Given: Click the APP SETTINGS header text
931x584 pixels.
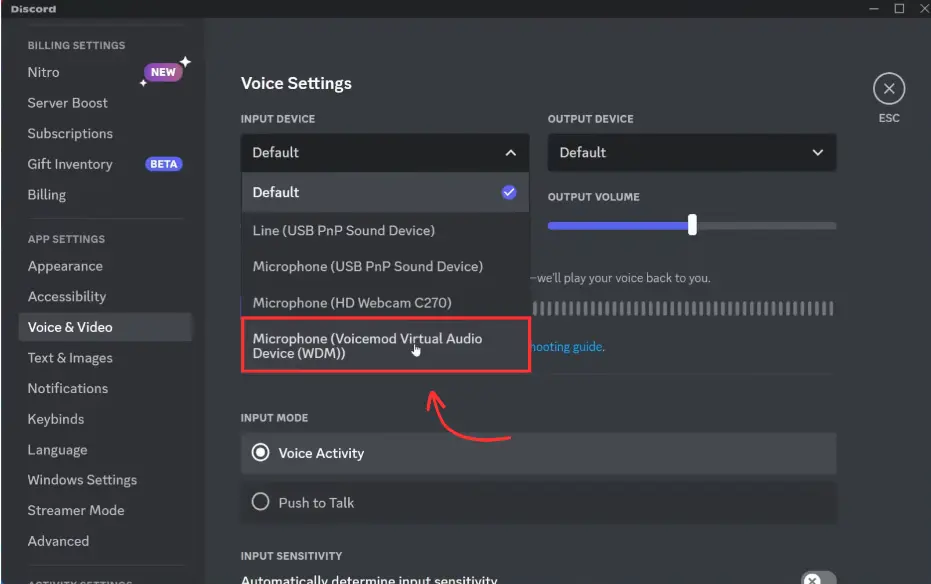Looking at the screenshot, I should coord(66,239).
